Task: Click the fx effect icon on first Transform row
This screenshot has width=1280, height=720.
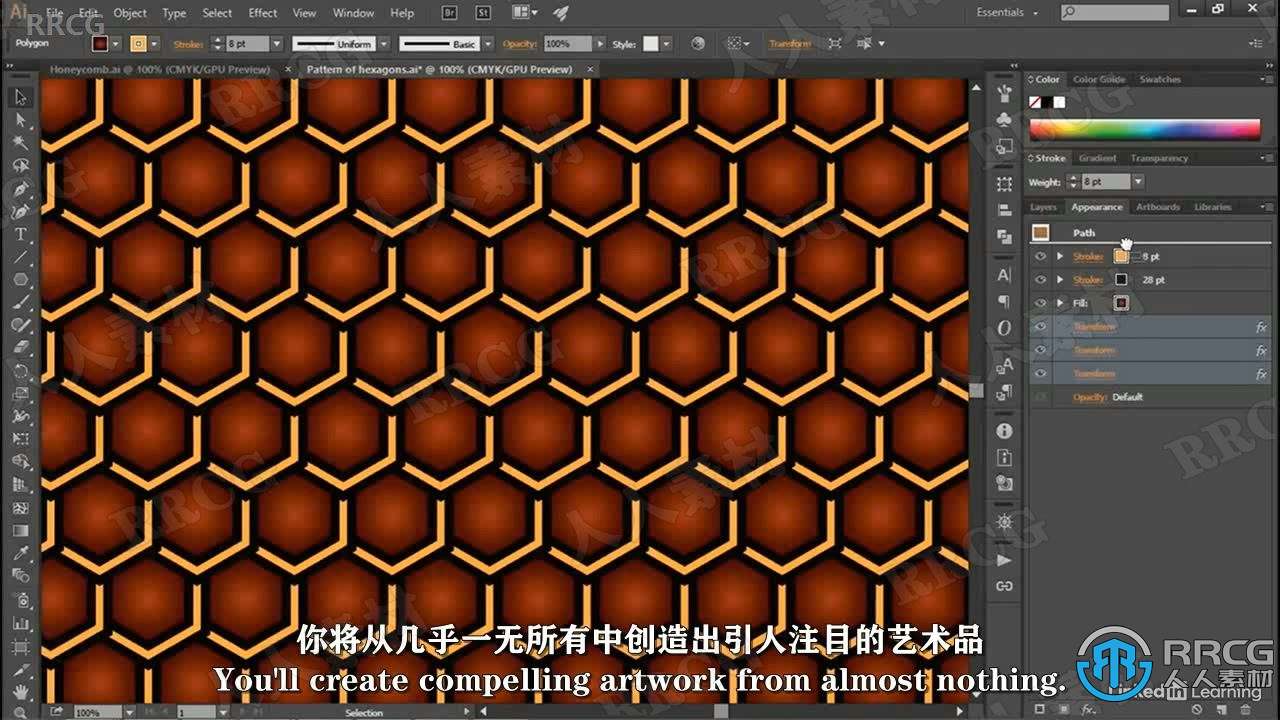Action: tap(1261, 327)
